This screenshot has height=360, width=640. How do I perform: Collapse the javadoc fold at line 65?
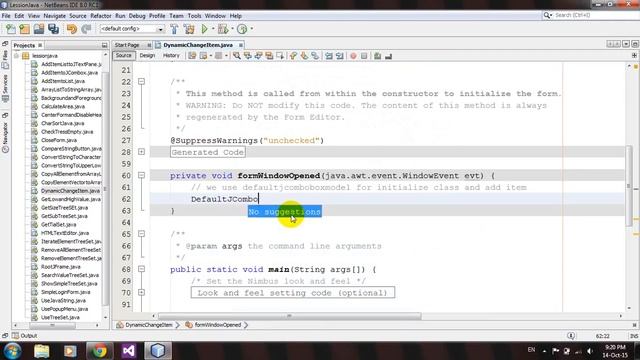tap(141, 234)
